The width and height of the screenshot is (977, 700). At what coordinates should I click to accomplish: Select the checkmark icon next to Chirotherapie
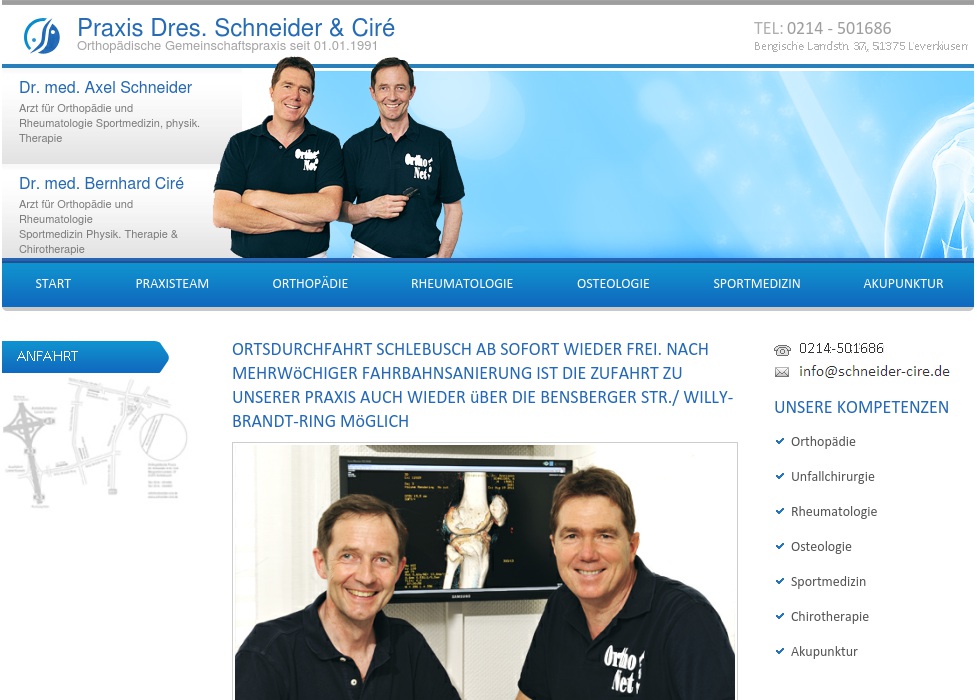pos(780,616)
